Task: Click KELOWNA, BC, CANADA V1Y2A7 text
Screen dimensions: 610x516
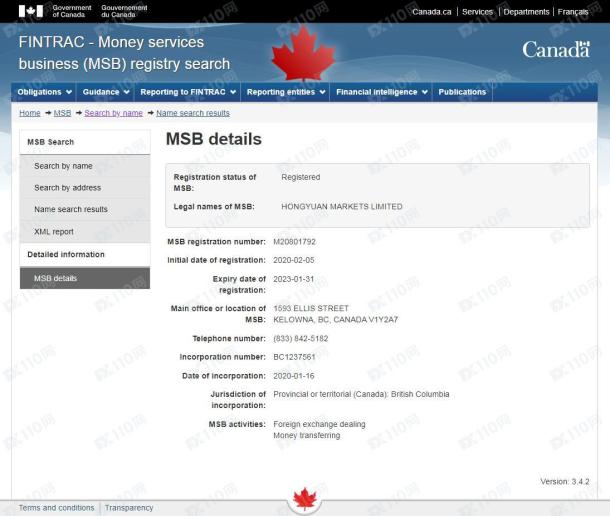Action: [x=336, y=319]
